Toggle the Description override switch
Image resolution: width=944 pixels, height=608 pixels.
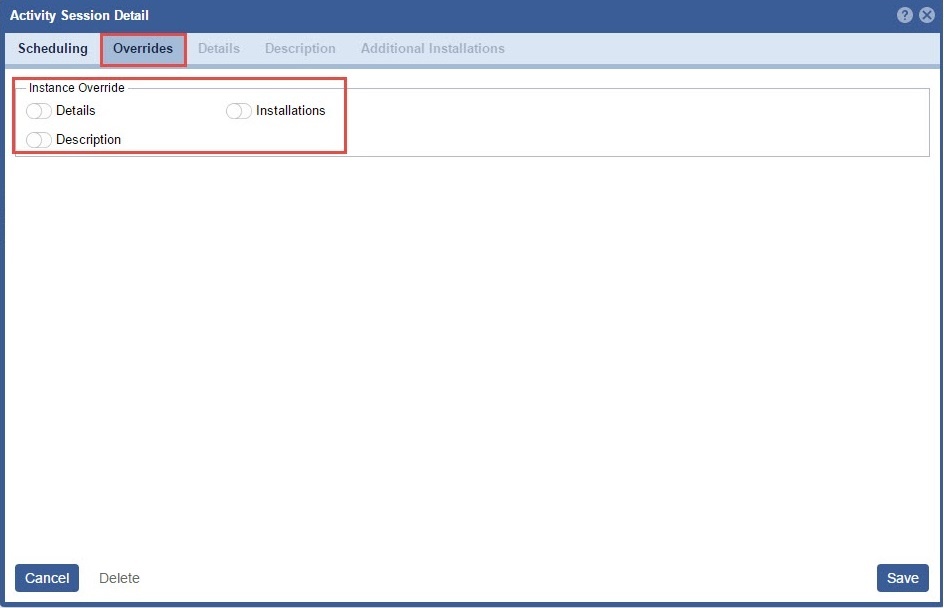[x=39, y=140]
